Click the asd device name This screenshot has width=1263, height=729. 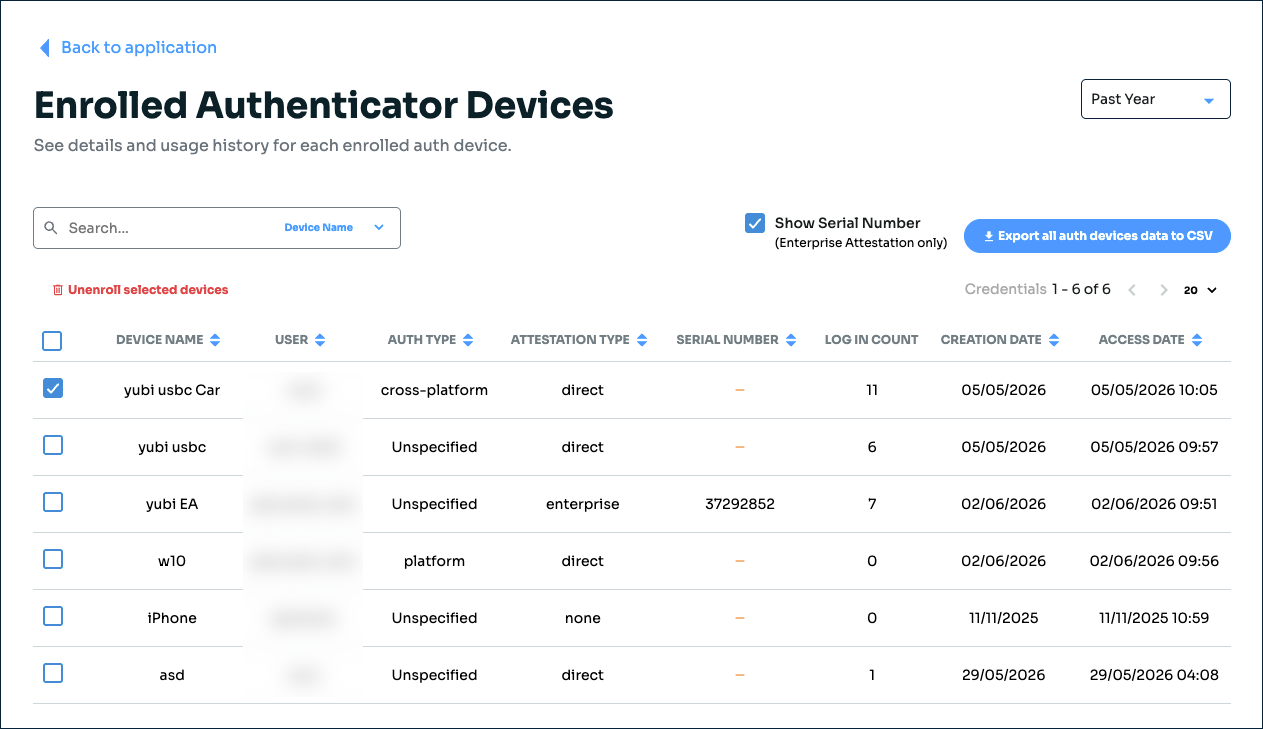(172, 675)
